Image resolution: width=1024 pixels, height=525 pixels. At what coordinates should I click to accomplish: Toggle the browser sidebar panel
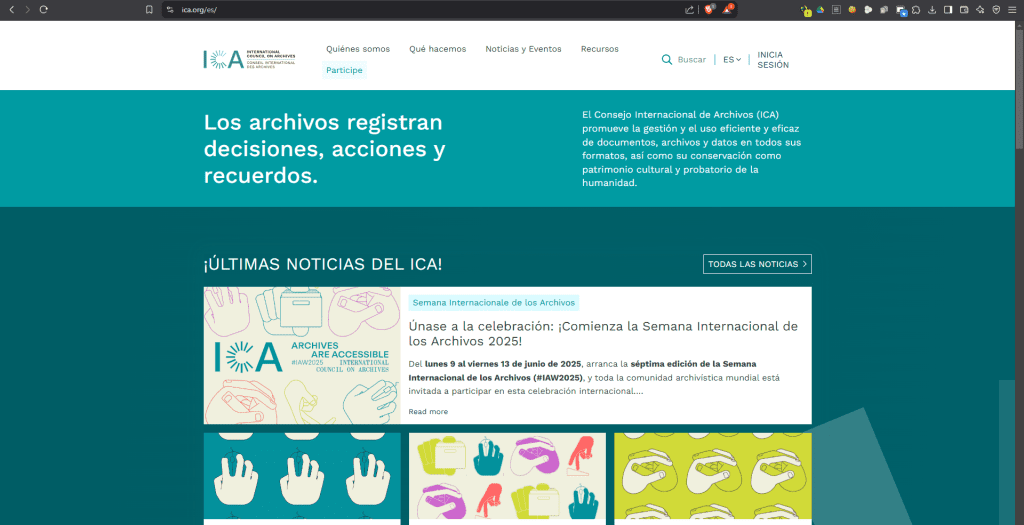point(948,10)
